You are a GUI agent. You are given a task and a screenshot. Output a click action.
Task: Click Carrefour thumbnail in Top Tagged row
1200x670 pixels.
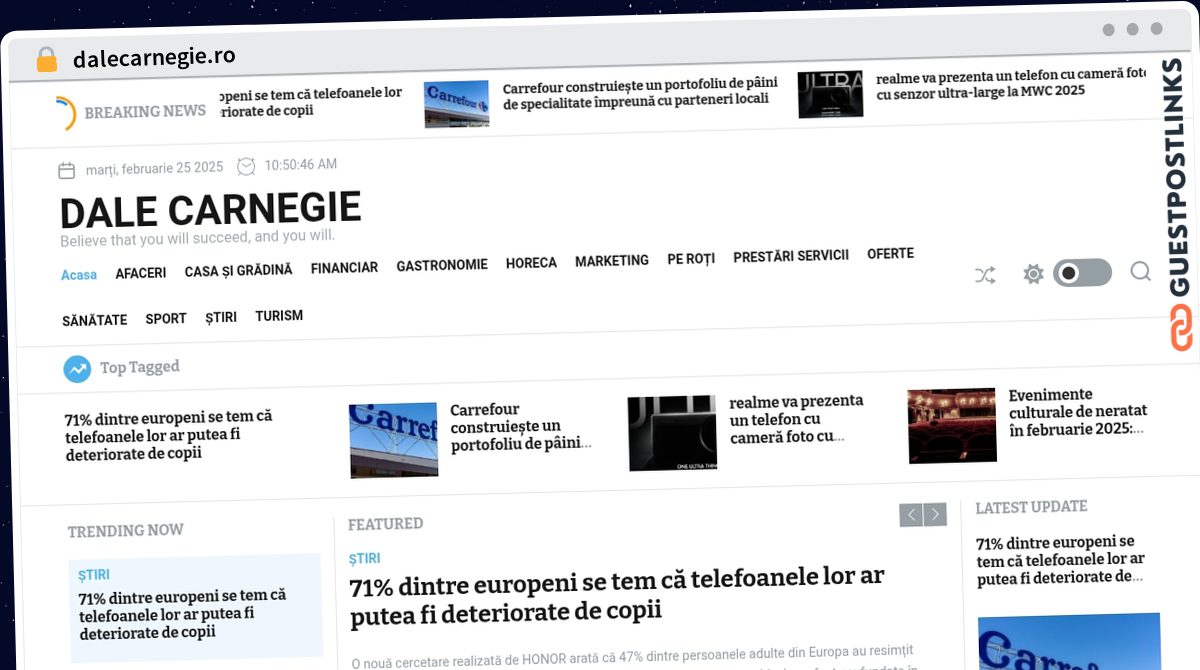click(393, 440)
